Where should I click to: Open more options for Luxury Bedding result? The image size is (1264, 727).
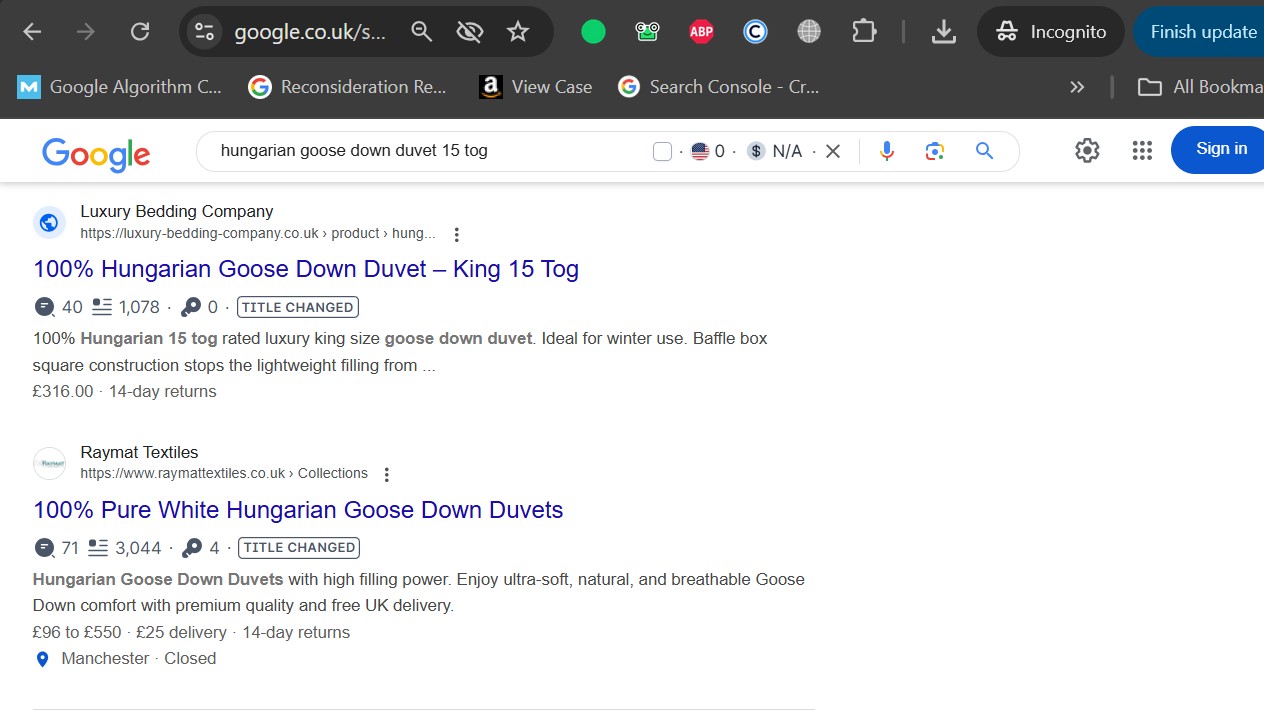click(x=457, y=235)
